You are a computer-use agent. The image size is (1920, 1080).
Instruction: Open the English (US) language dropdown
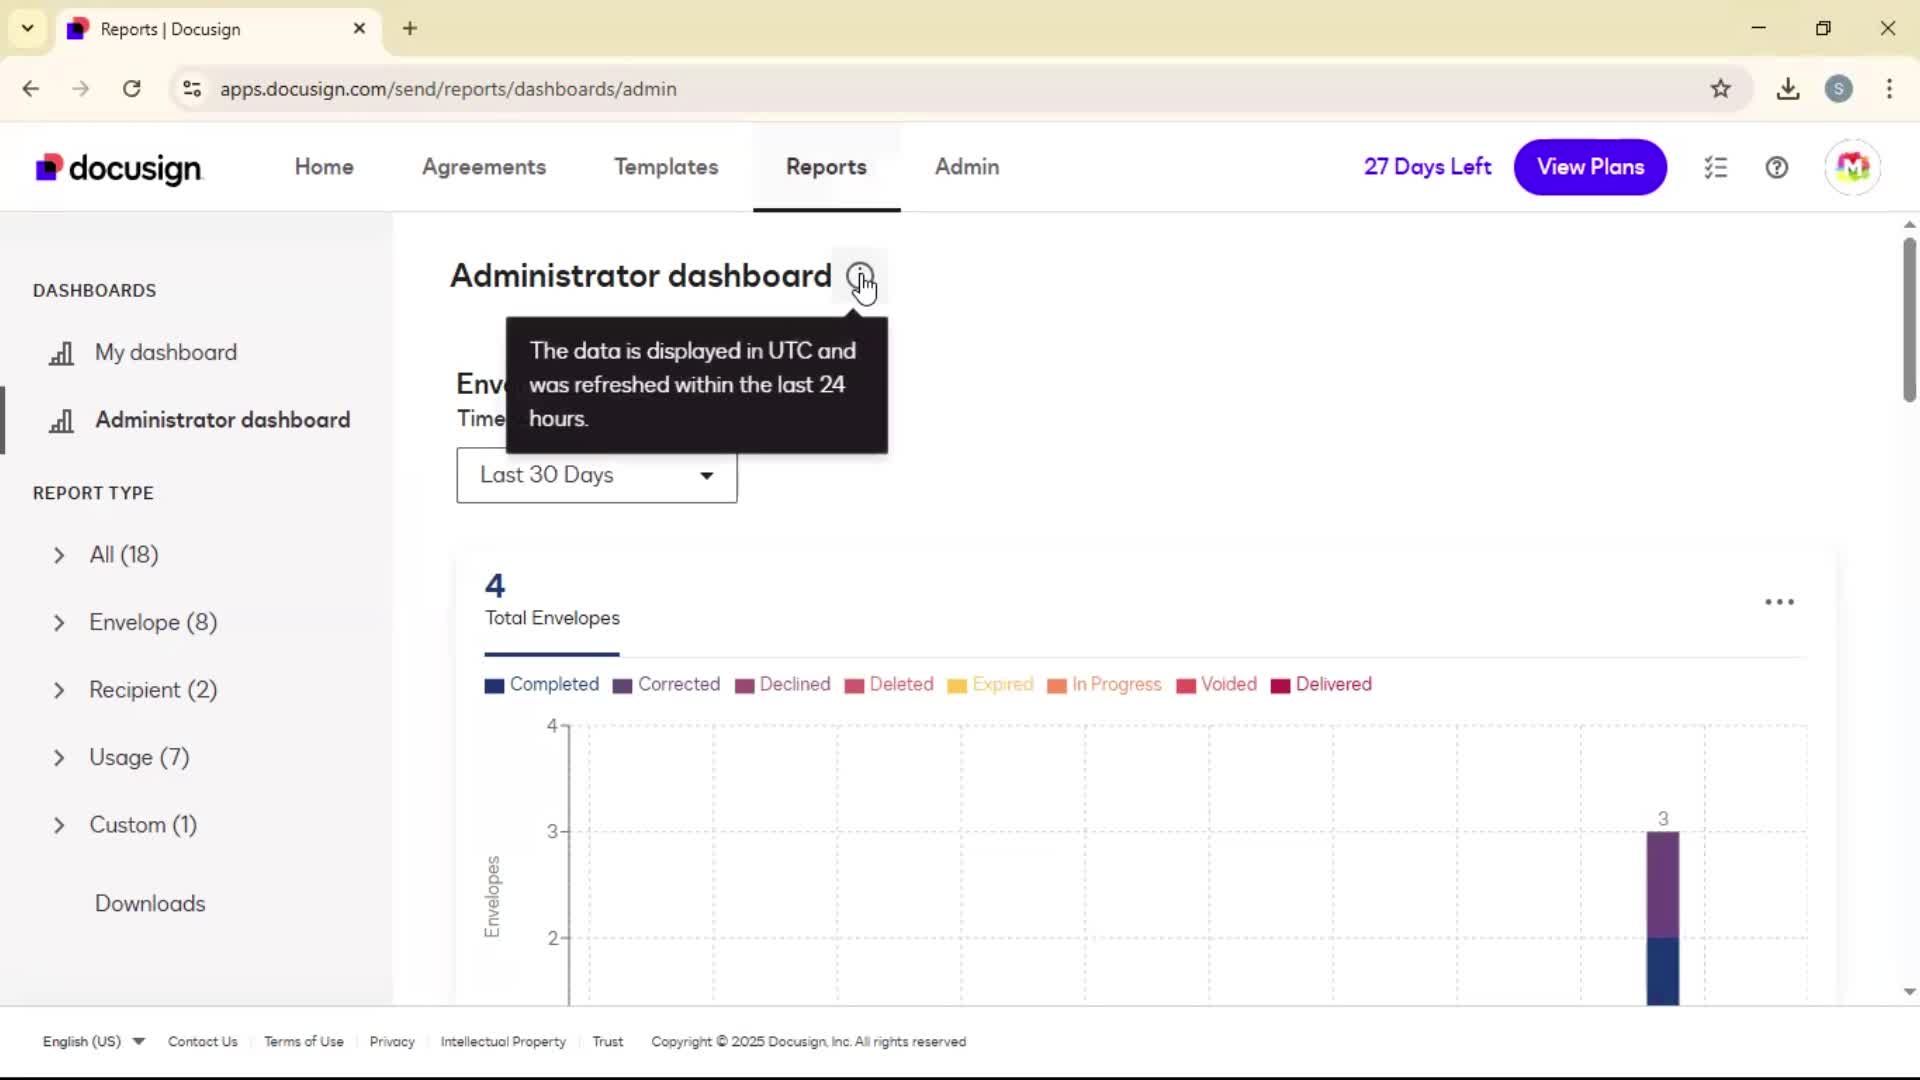coord(93,1041)
